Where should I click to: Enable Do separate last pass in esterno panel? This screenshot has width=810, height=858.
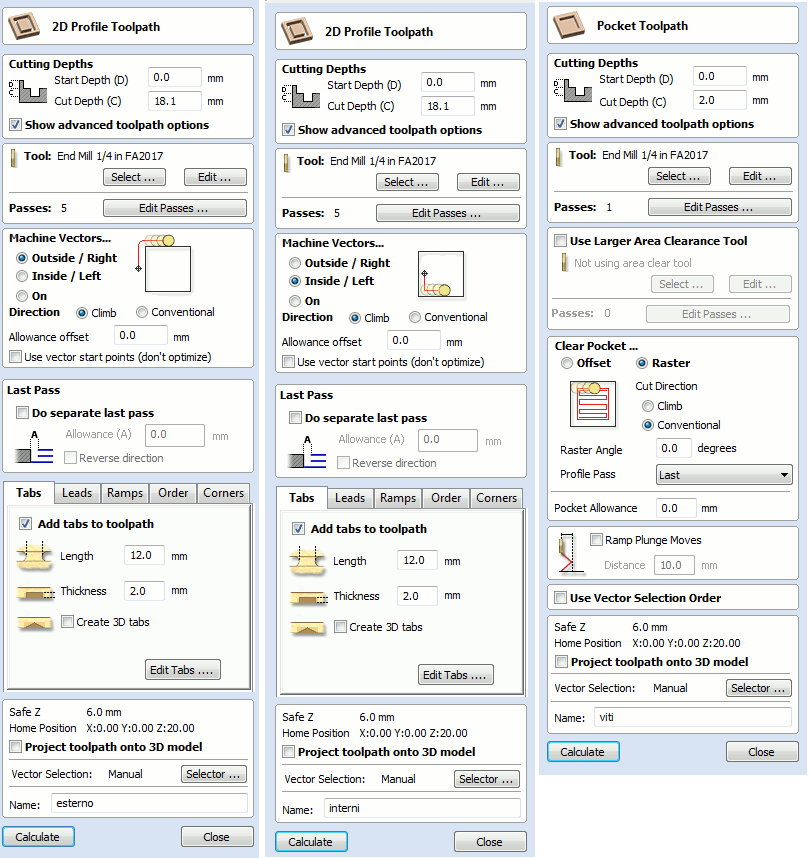coord(22,413)
